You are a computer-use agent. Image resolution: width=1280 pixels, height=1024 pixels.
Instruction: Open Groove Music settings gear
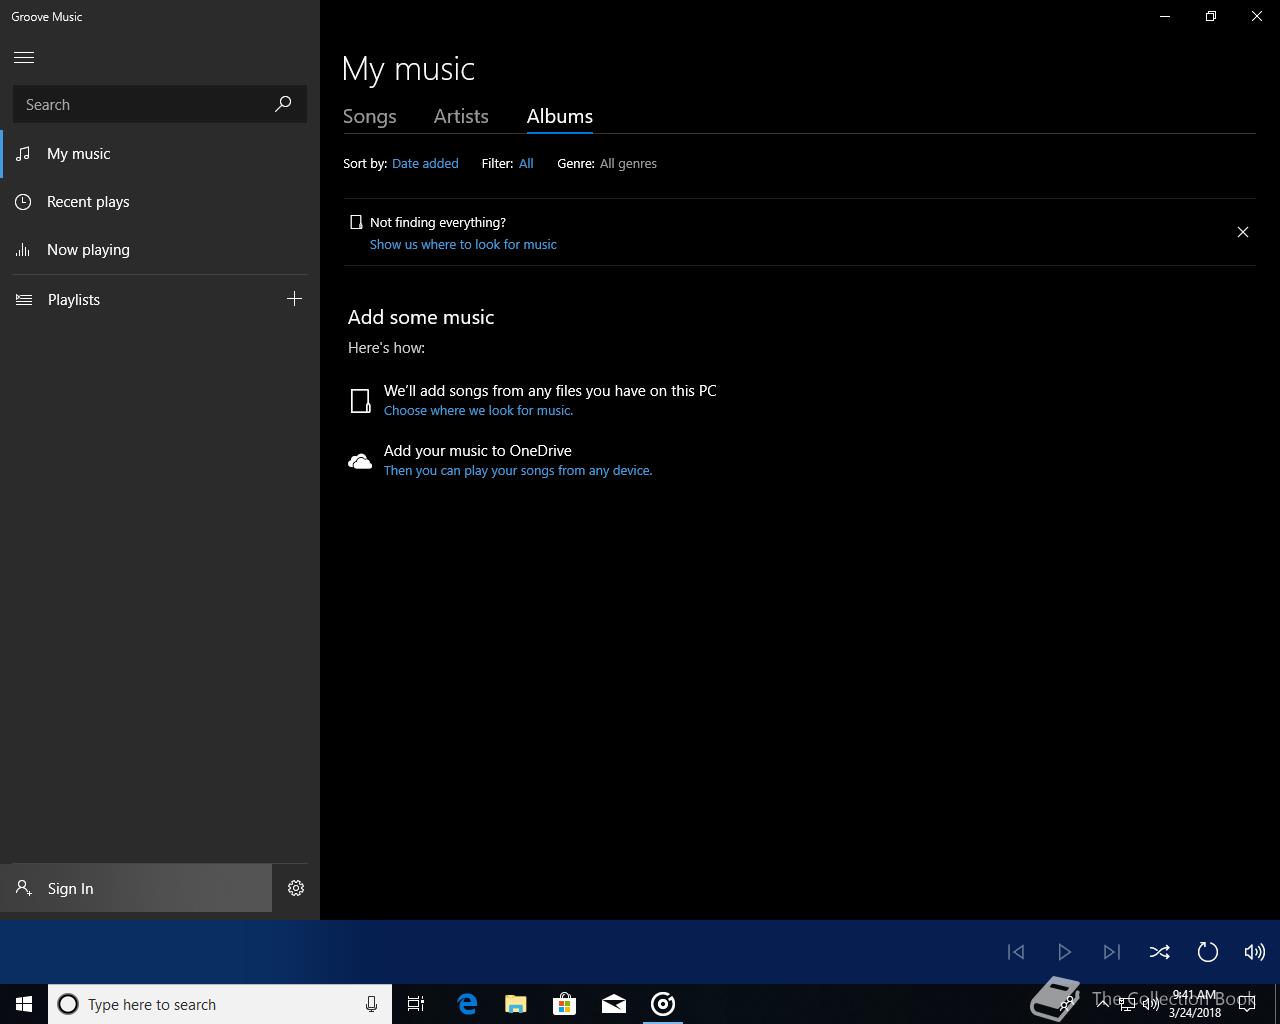(x=296, y=888)
